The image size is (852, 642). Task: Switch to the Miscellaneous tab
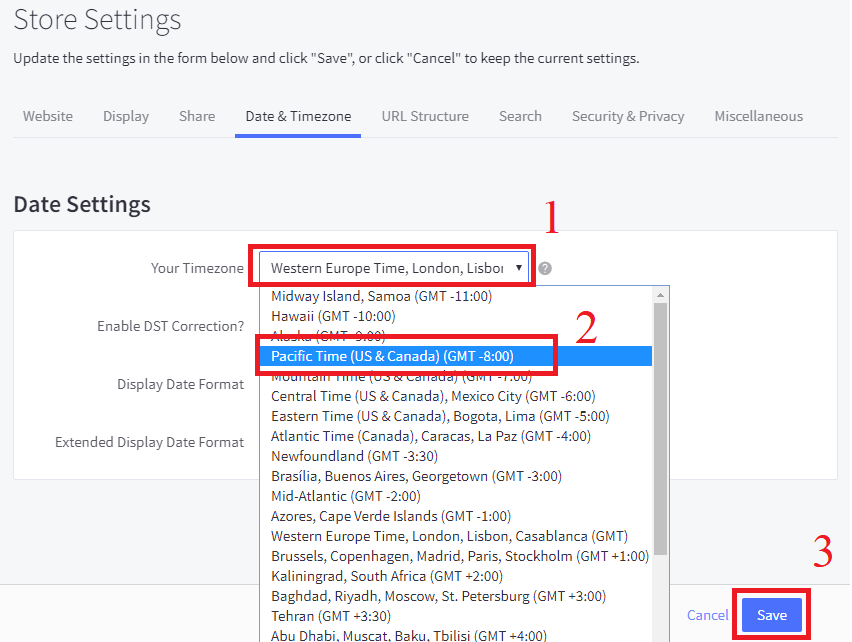click(759, 116)
